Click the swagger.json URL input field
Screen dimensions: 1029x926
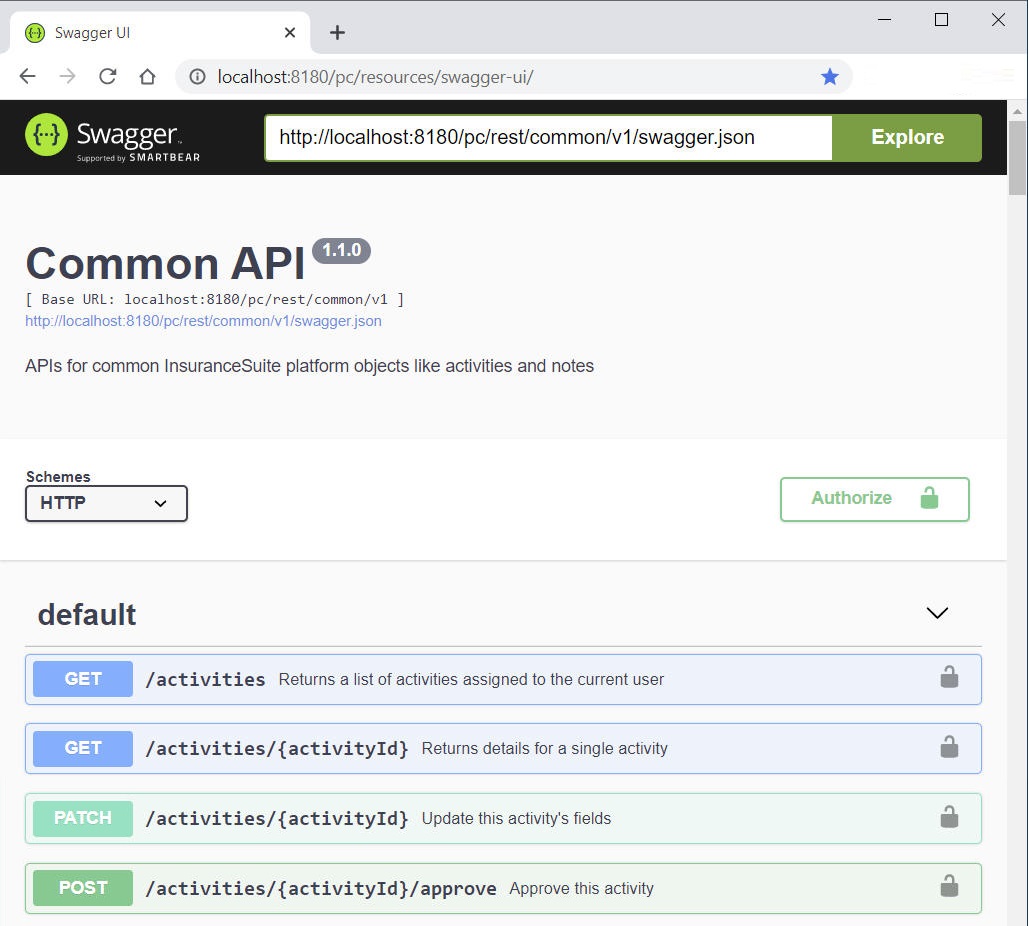548,137
